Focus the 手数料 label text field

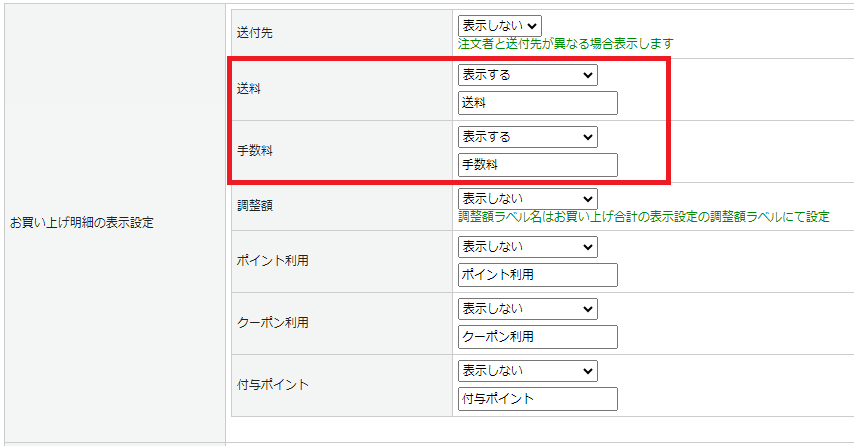(x=537, y=165)
